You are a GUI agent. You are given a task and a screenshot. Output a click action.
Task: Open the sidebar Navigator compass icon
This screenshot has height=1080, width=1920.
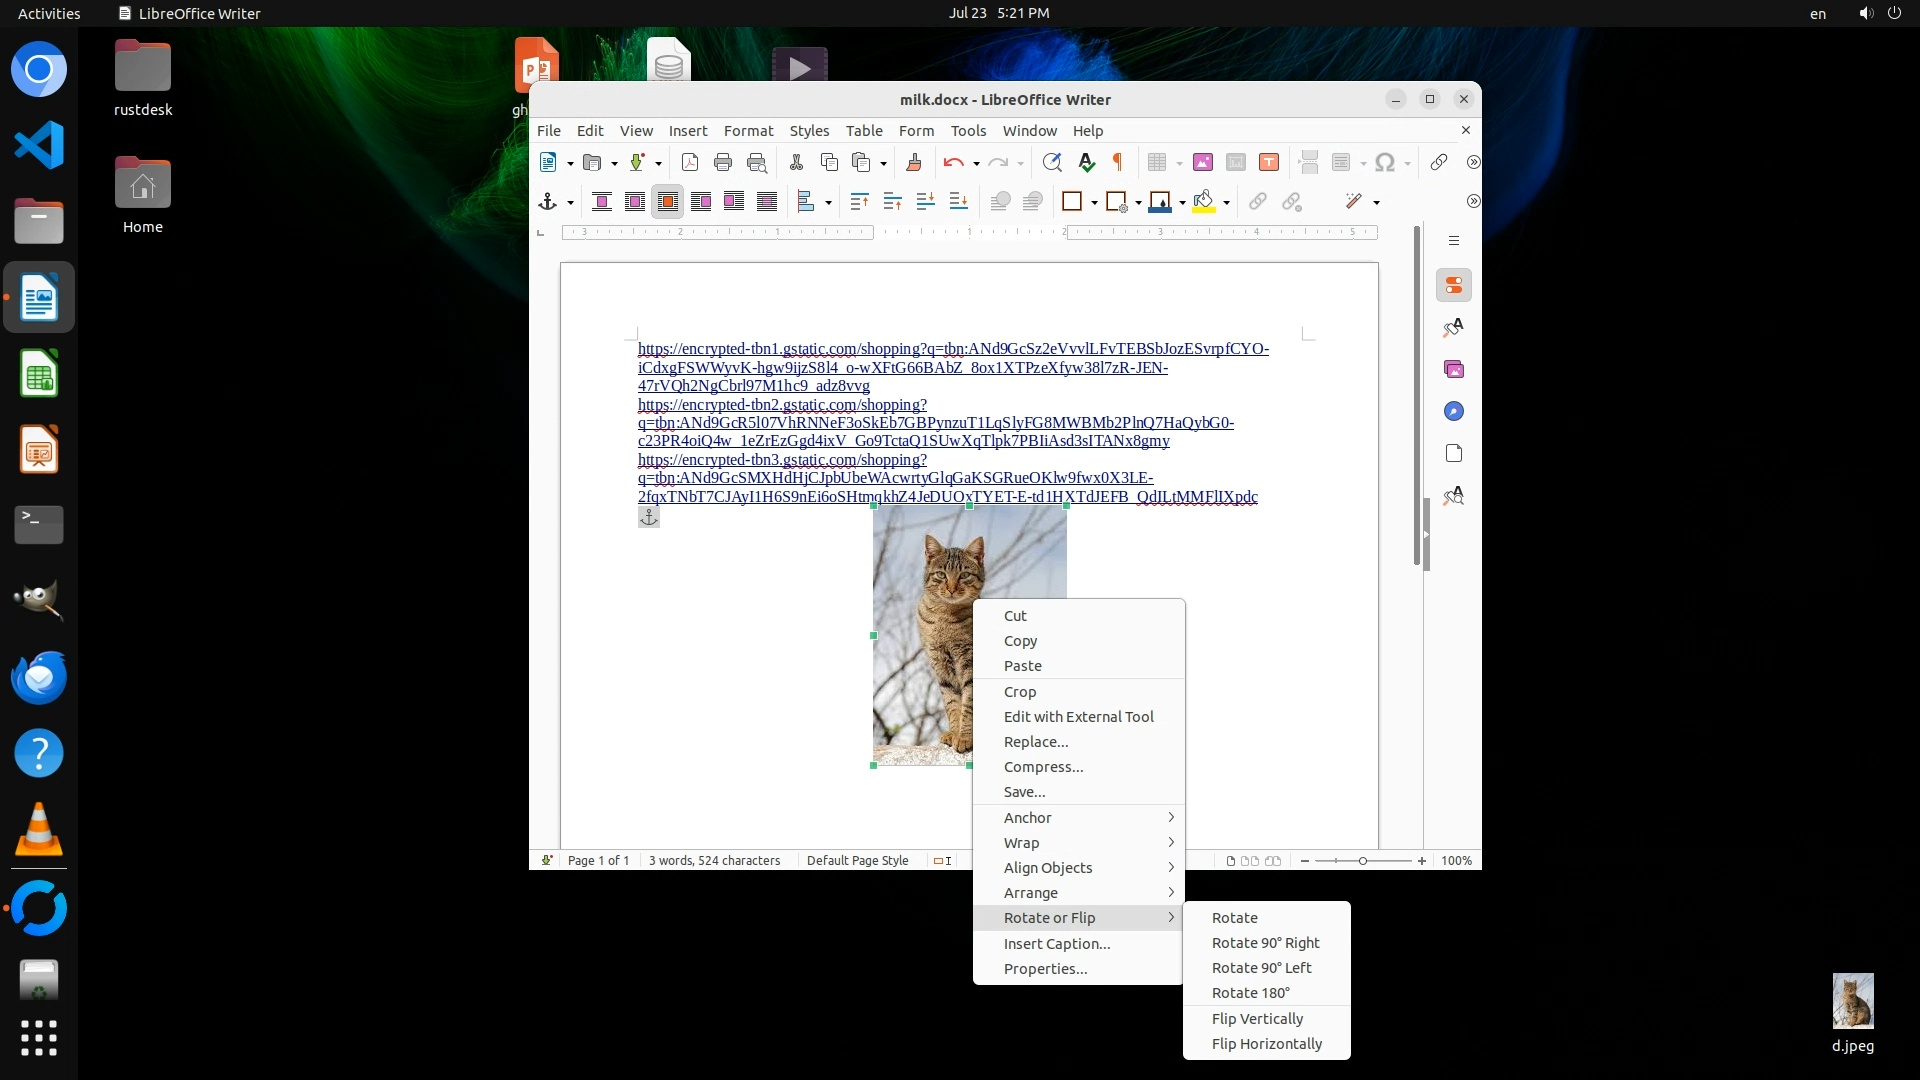click(x=1454, y=412)
